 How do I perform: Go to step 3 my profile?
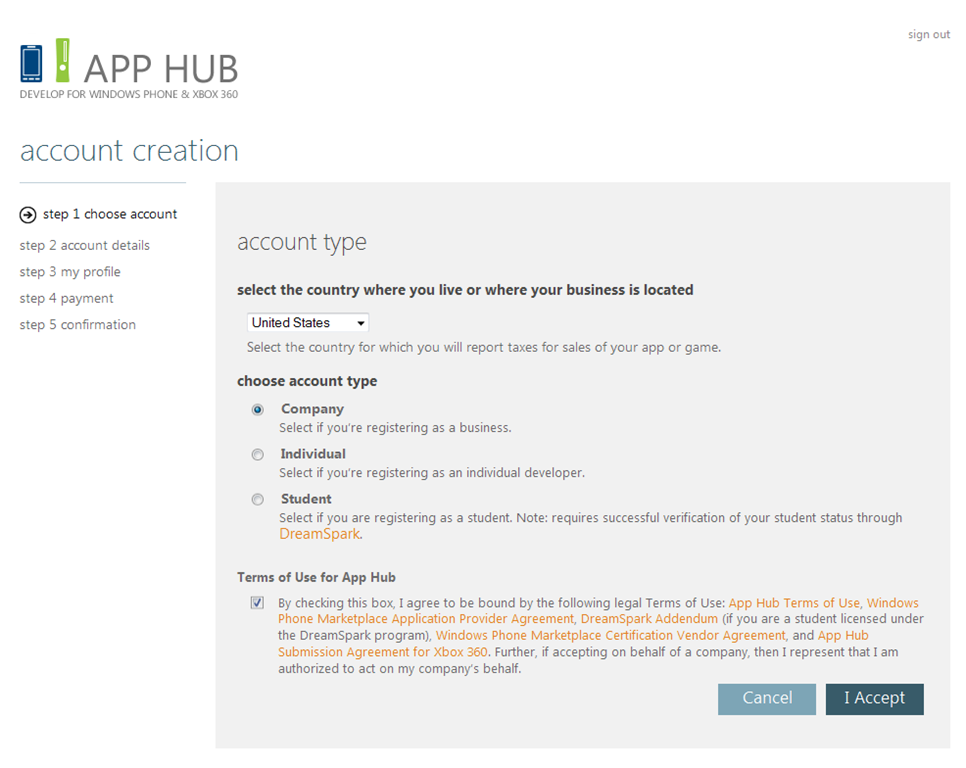click(x=70, y=272)
